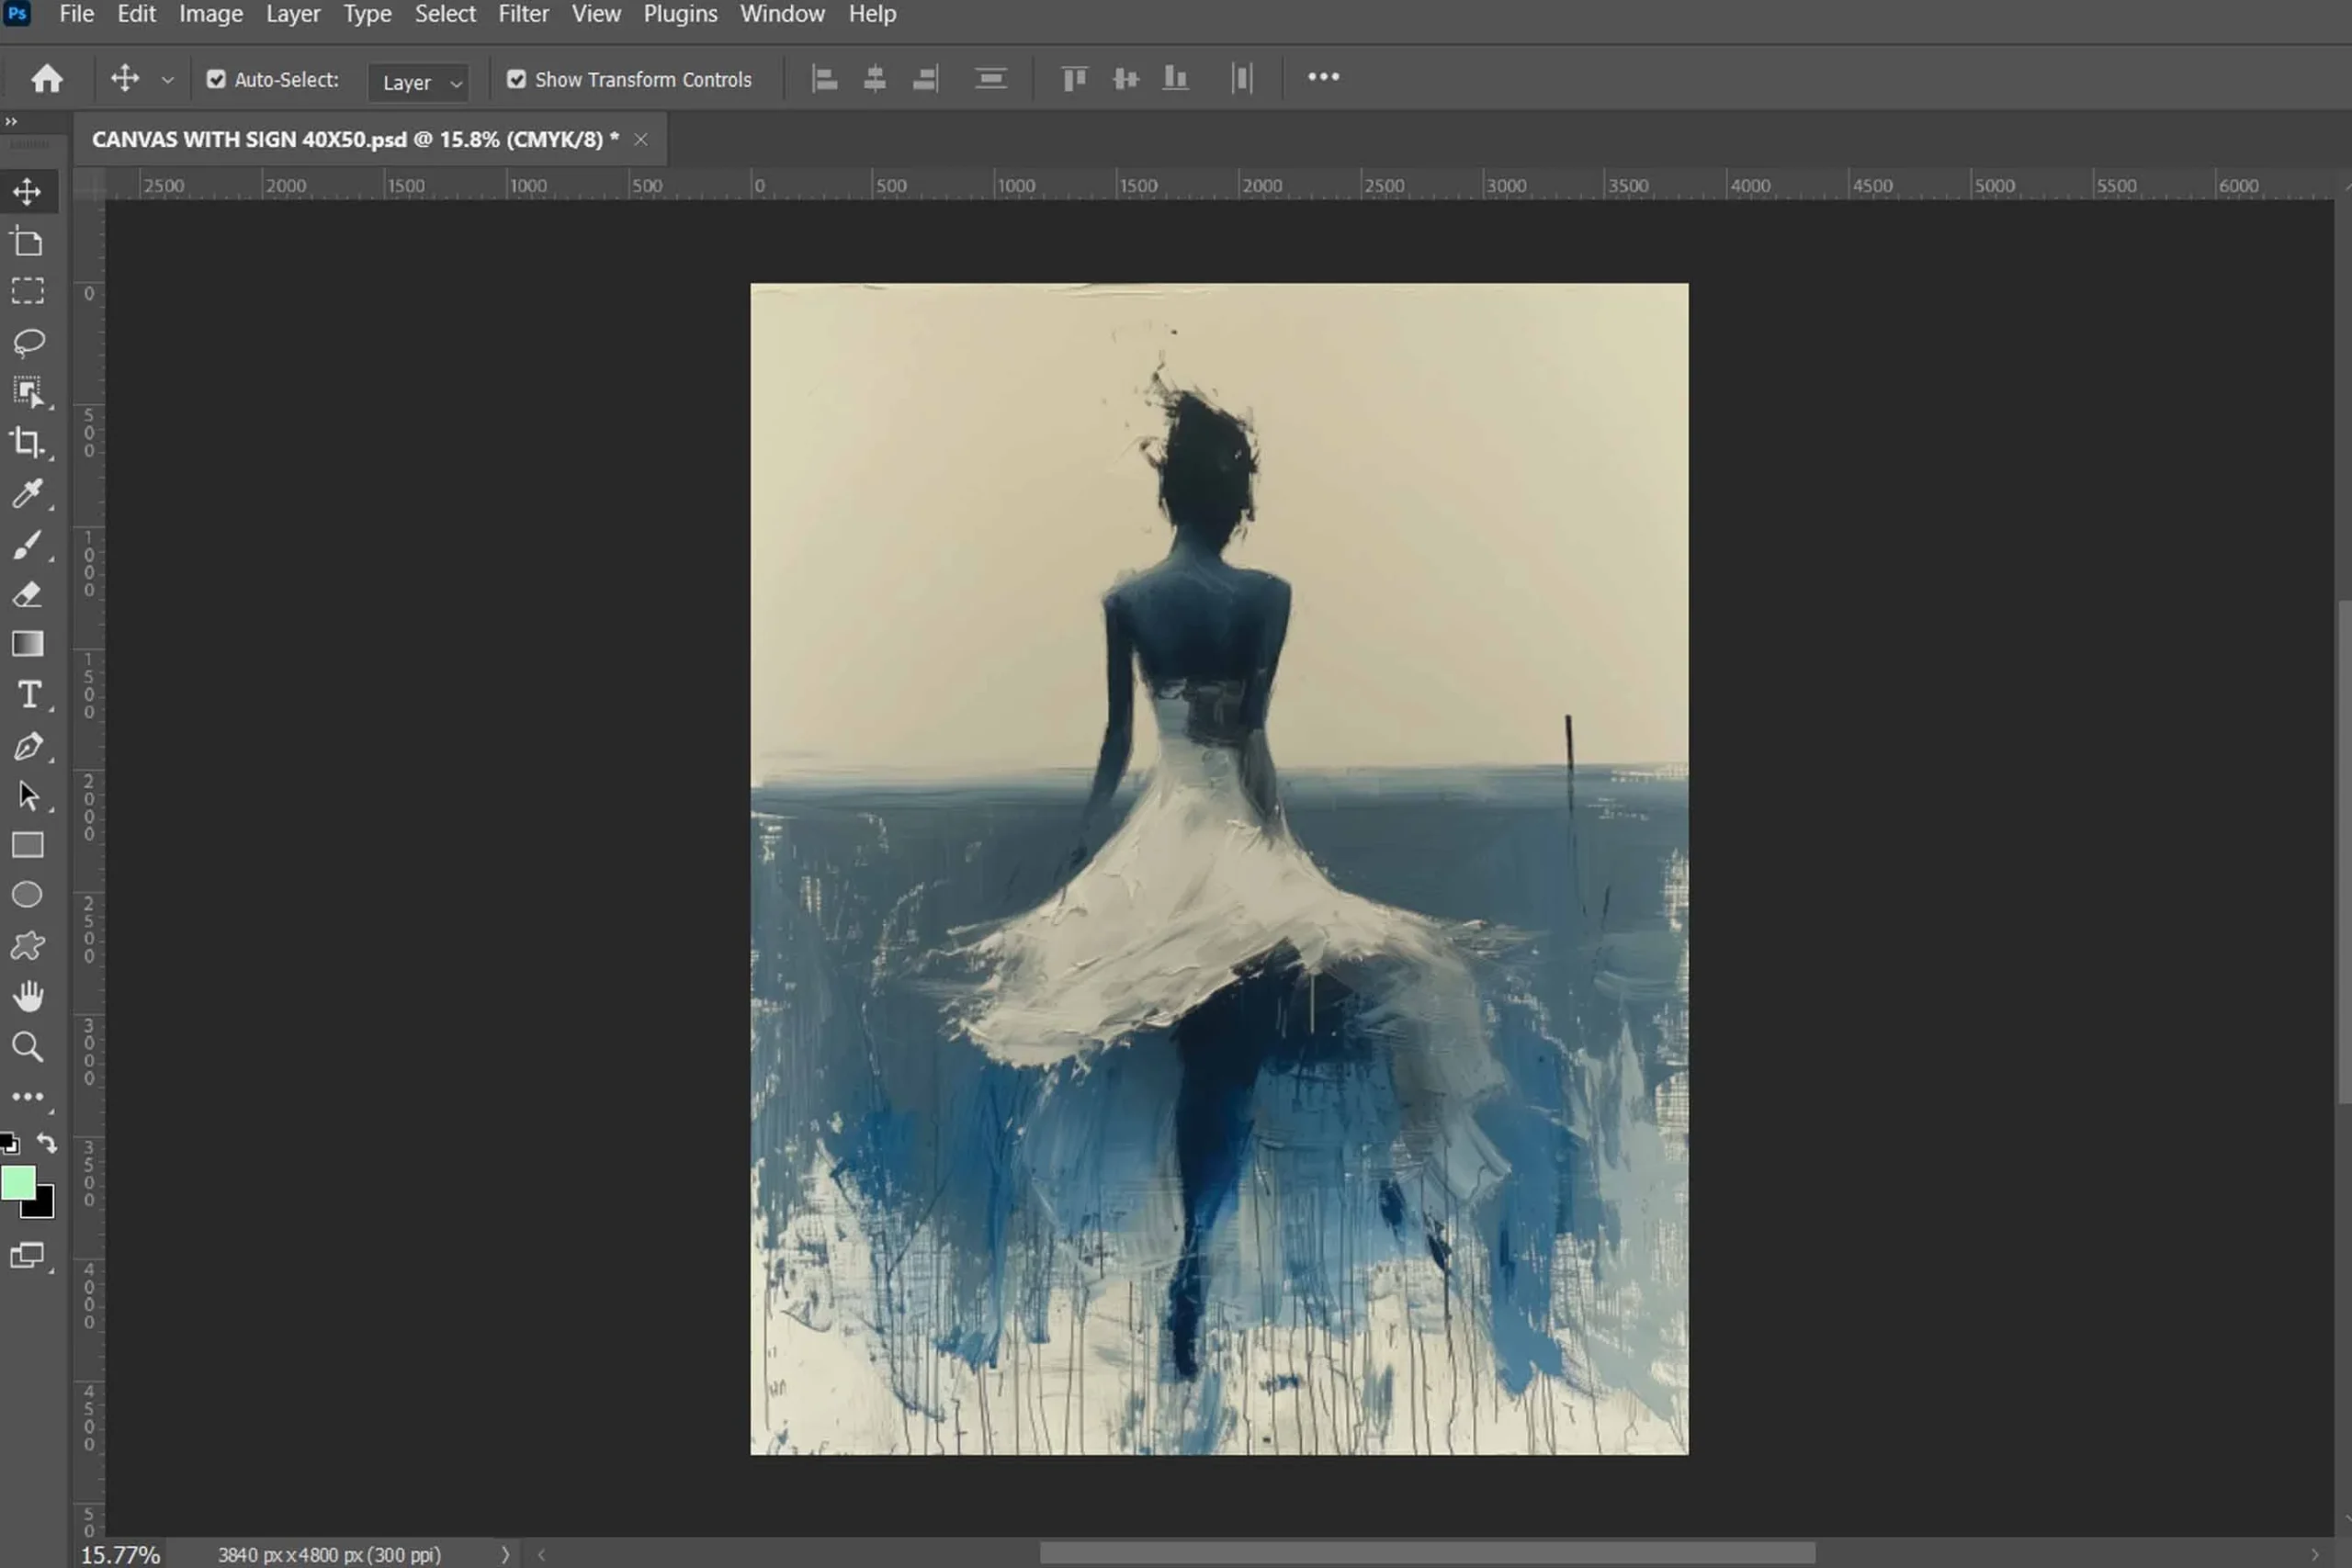2352x1568 pixels.
Task: Reset default foreground and background colors
Action: coord(9,1143)
